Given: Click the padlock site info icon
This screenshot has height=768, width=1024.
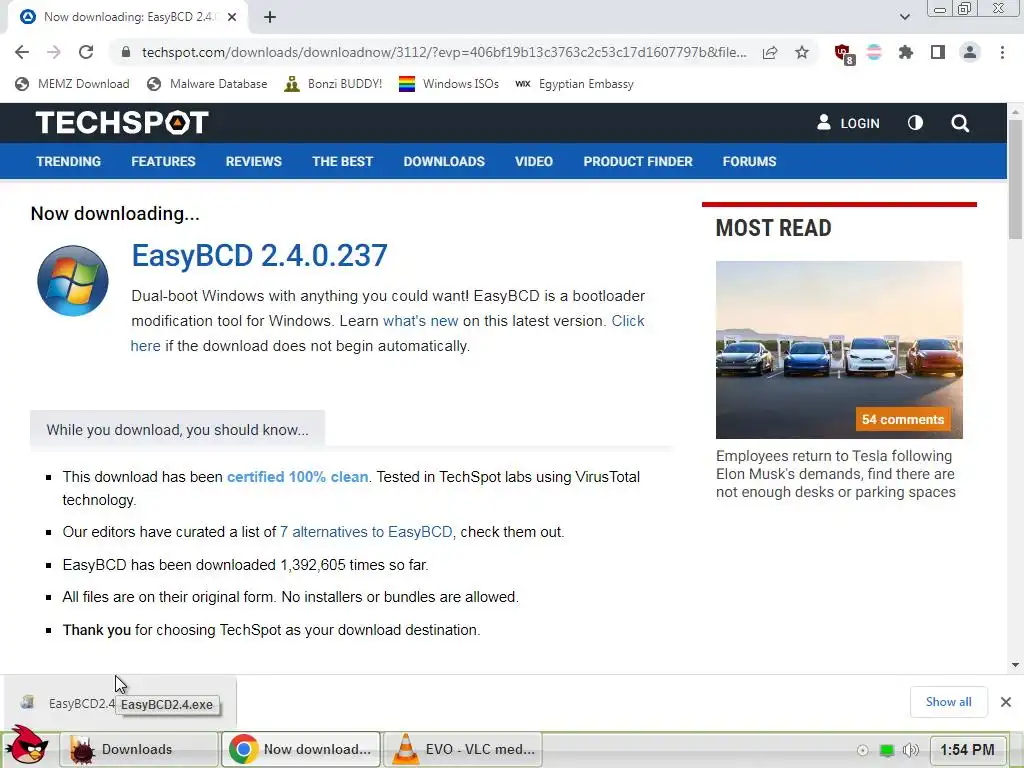Looking at the screenshot, I should point(126,52).
